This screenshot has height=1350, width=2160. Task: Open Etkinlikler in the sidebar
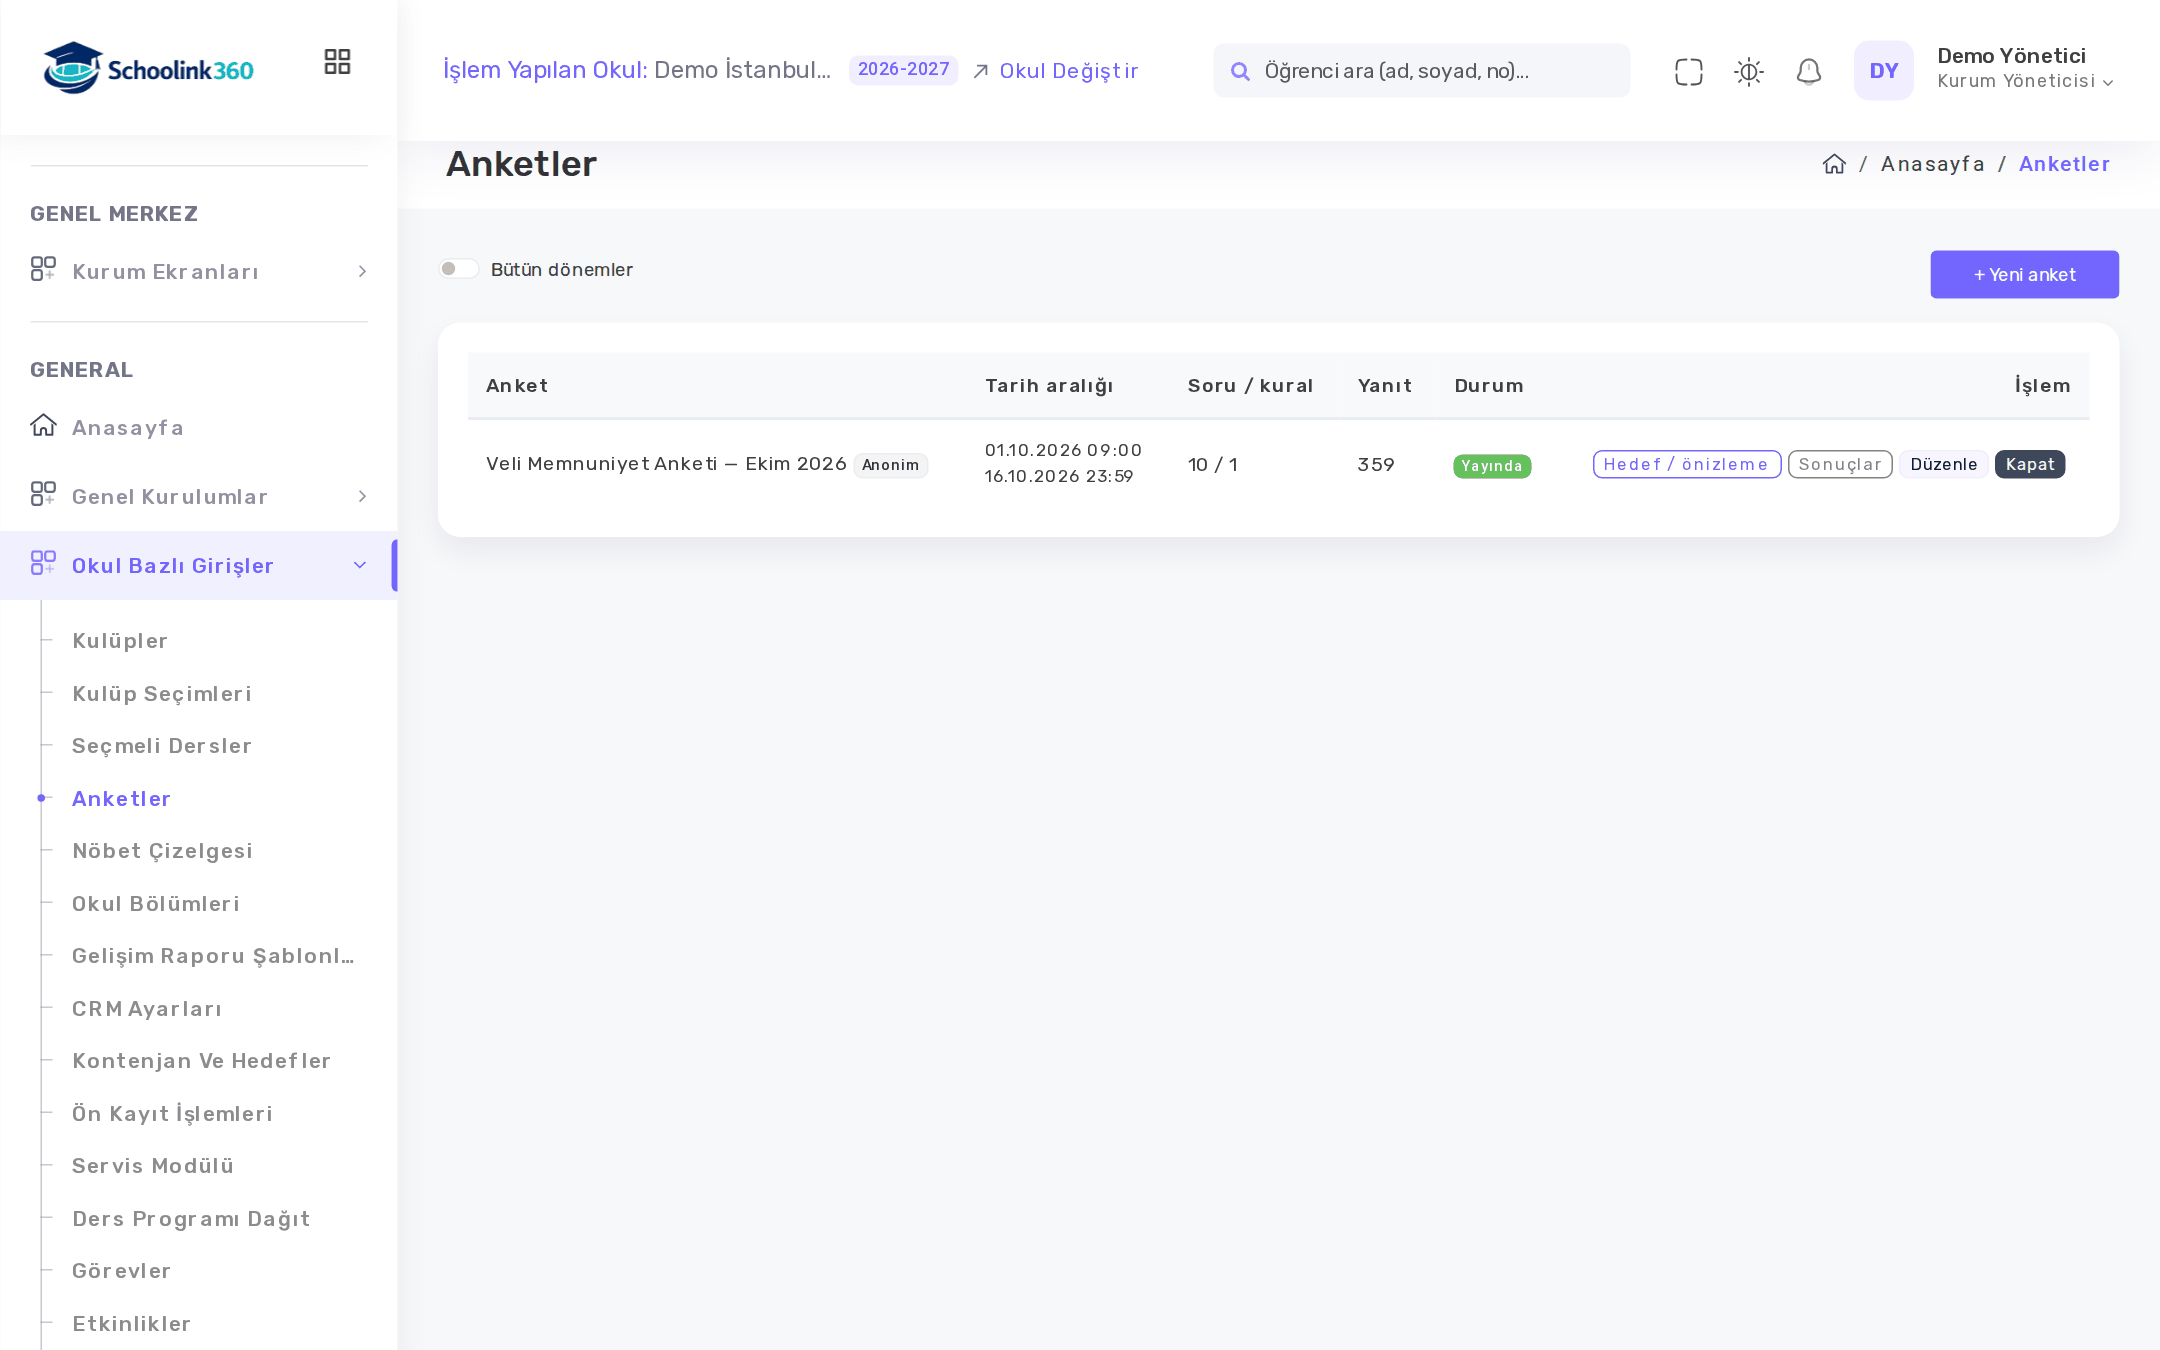(x=131, y=1324)
